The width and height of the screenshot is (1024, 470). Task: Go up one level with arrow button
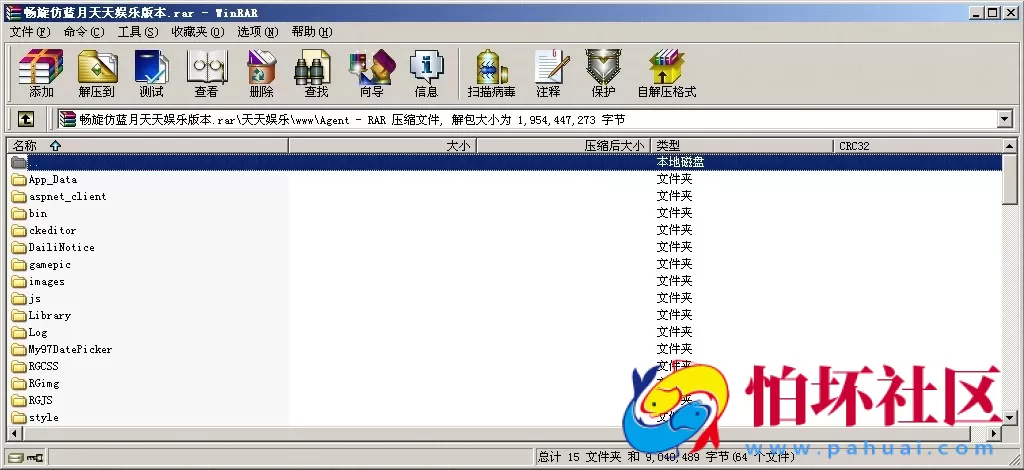[x=25, y=119]
